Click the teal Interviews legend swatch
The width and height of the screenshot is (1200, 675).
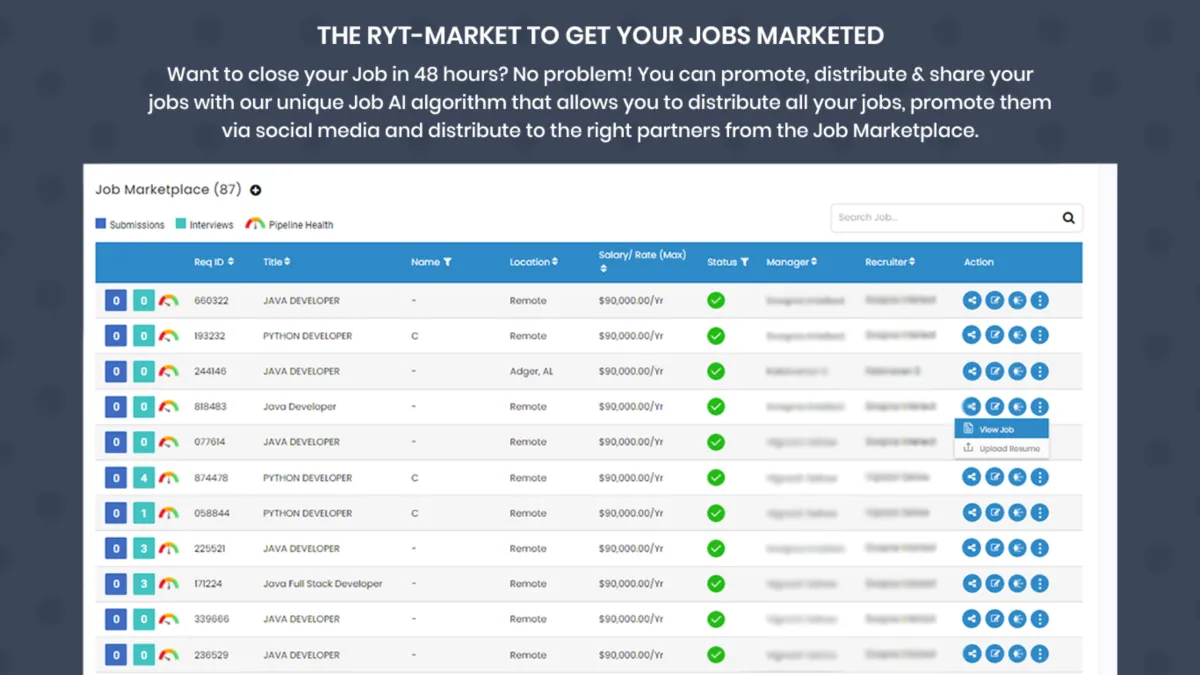pyautogui.click(x=181, y=224)
